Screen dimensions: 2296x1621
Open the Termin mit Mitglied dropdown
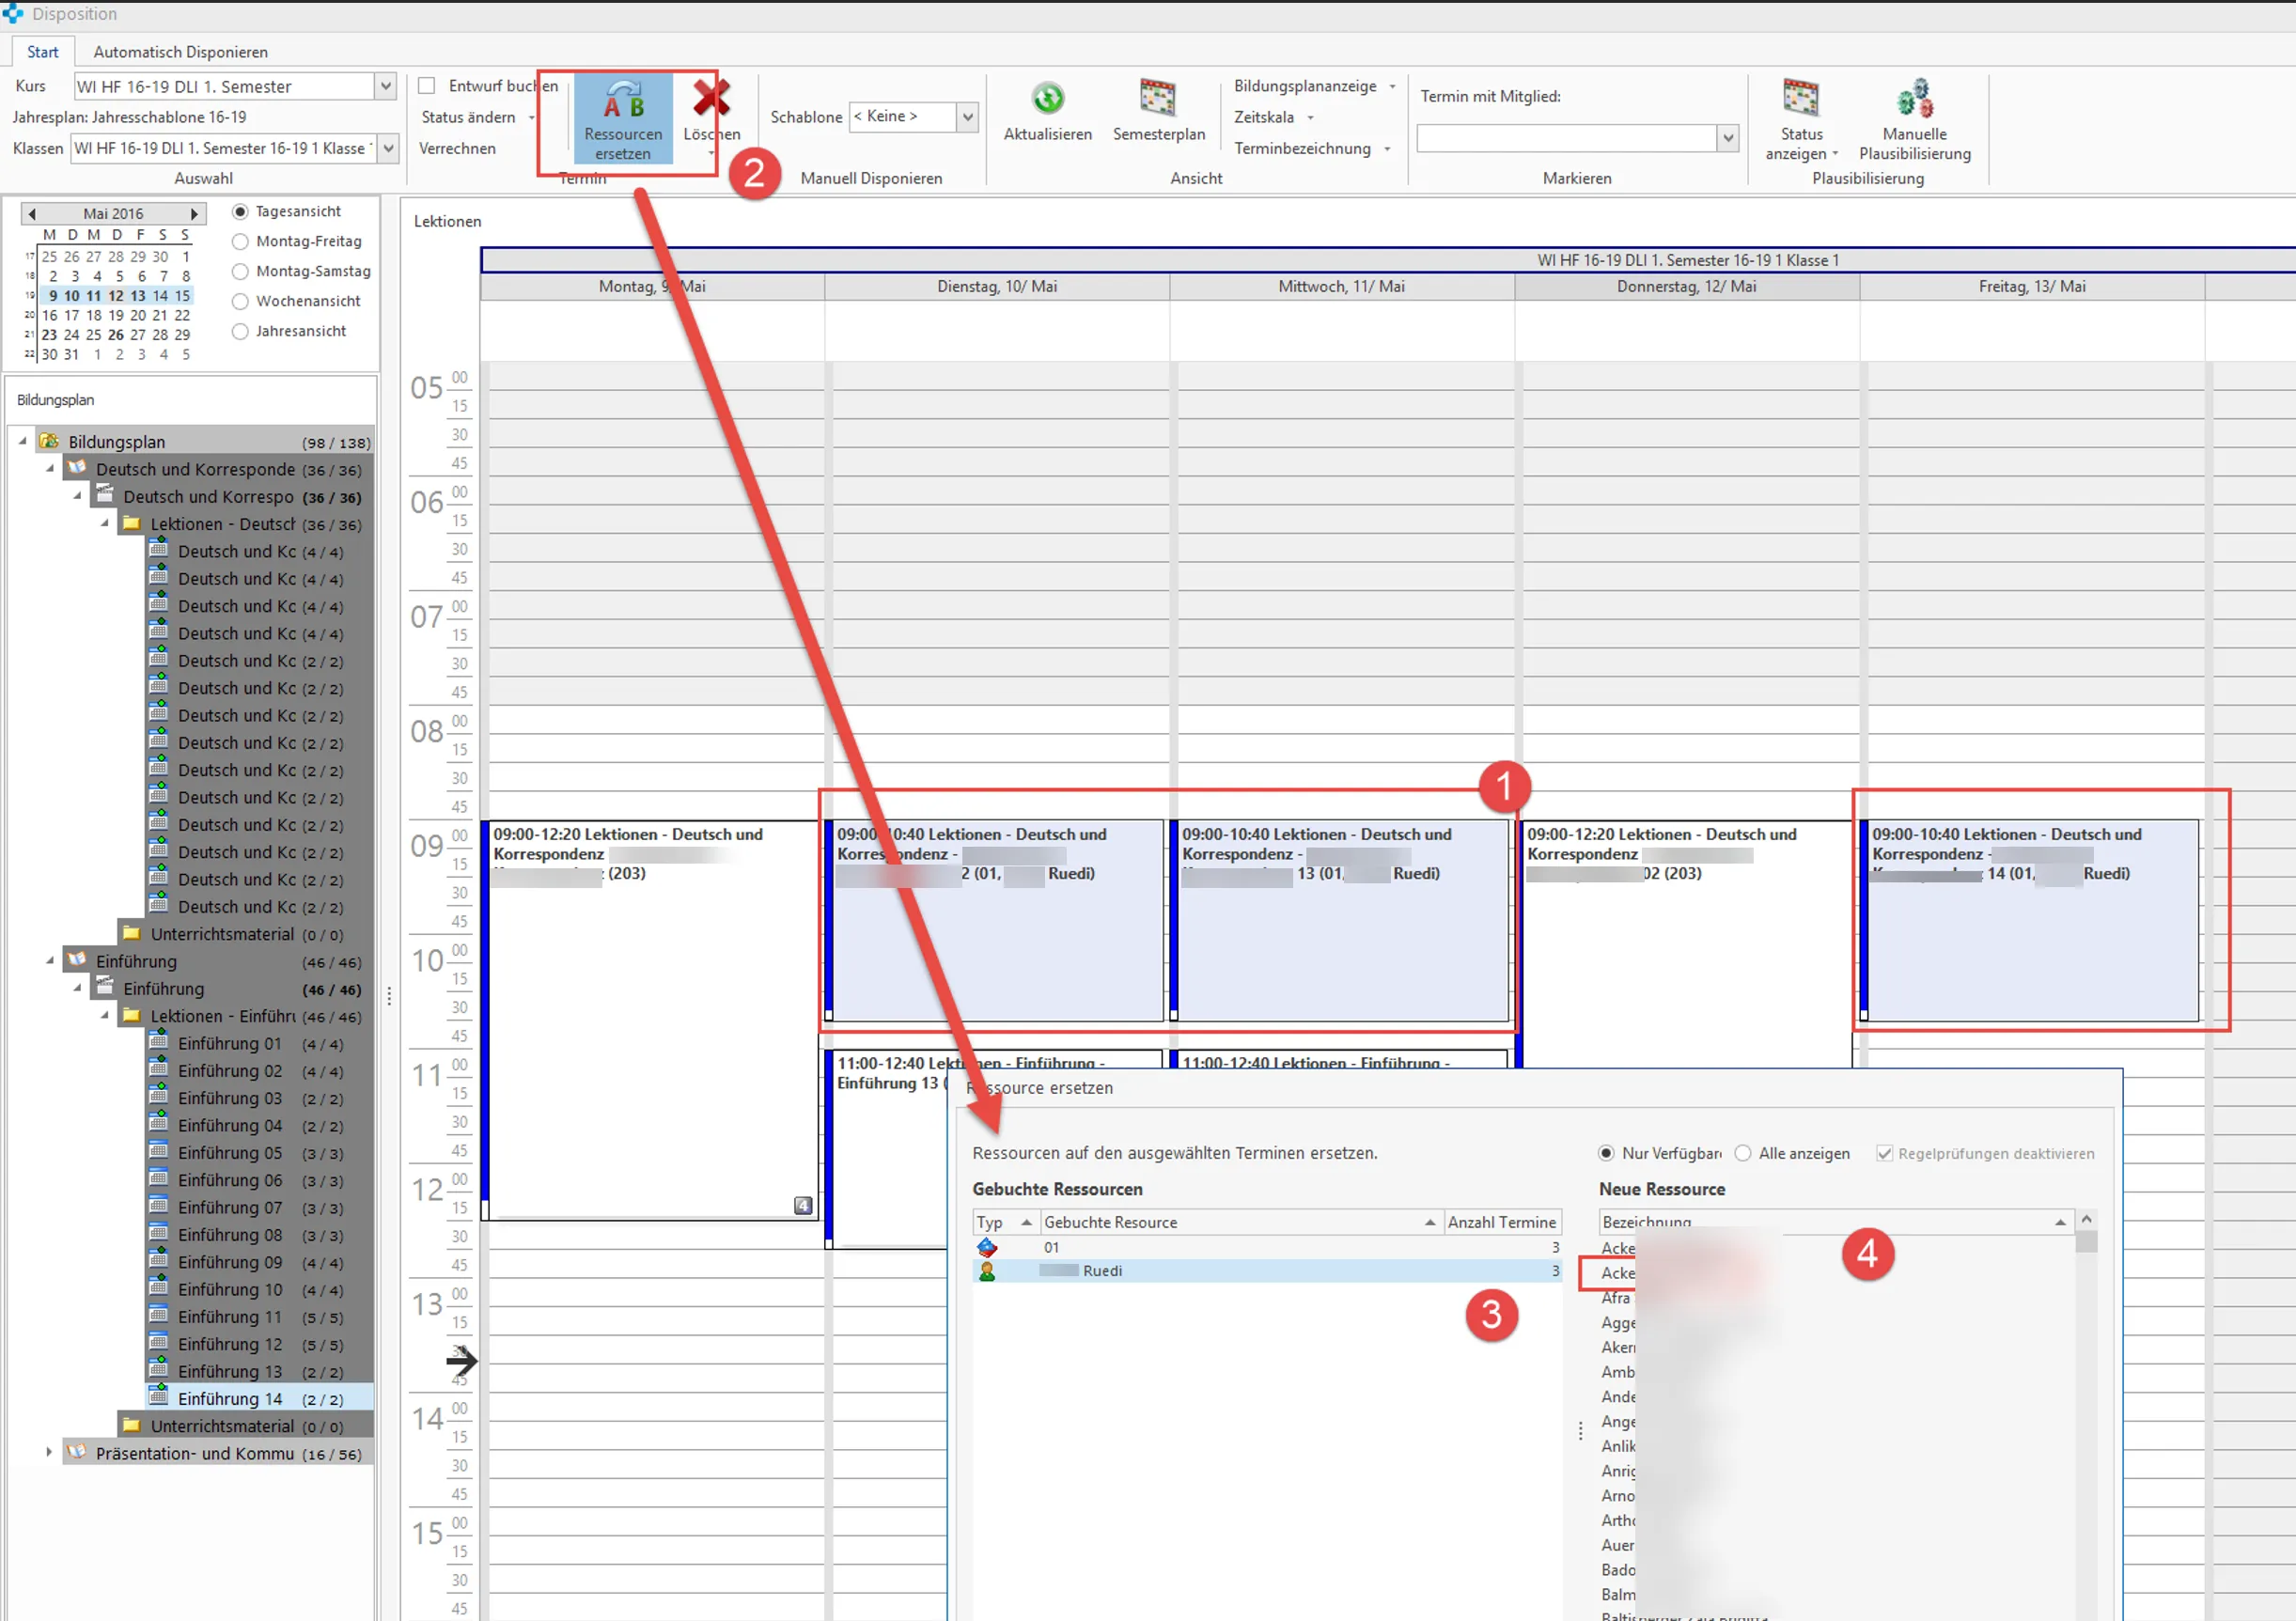(x=1727, y=138)
